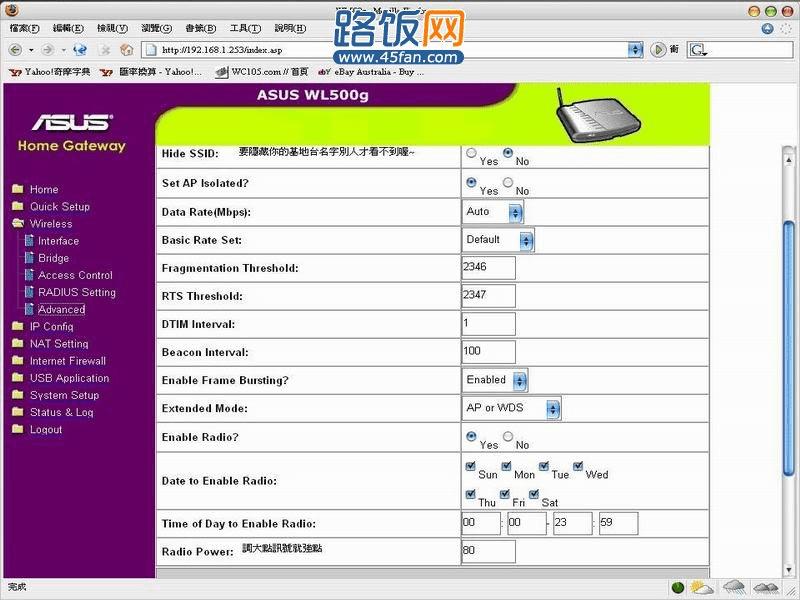Screen dimensions: 800x600
Task: Open the 檢視(V) View menu
Action: 112,28
